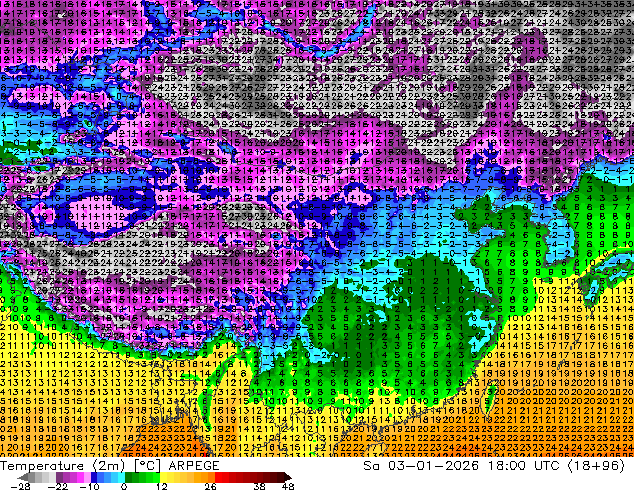Click the '48' legend label
This screenshot has height=490, width=634.
288,486
